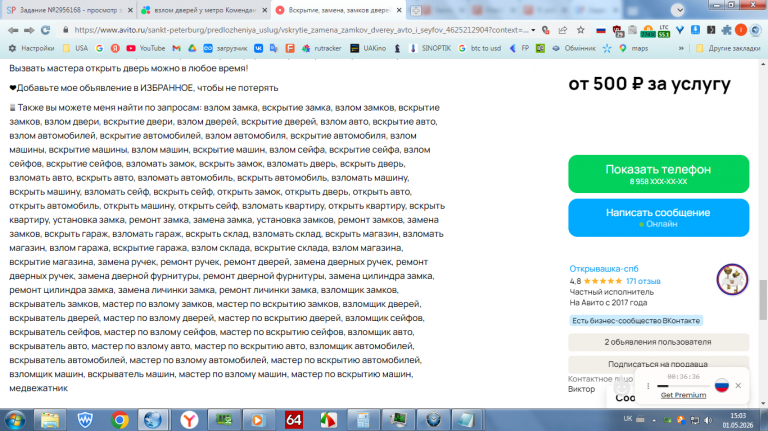Open the Gmail bookmark icon

(x=176, y=48)
